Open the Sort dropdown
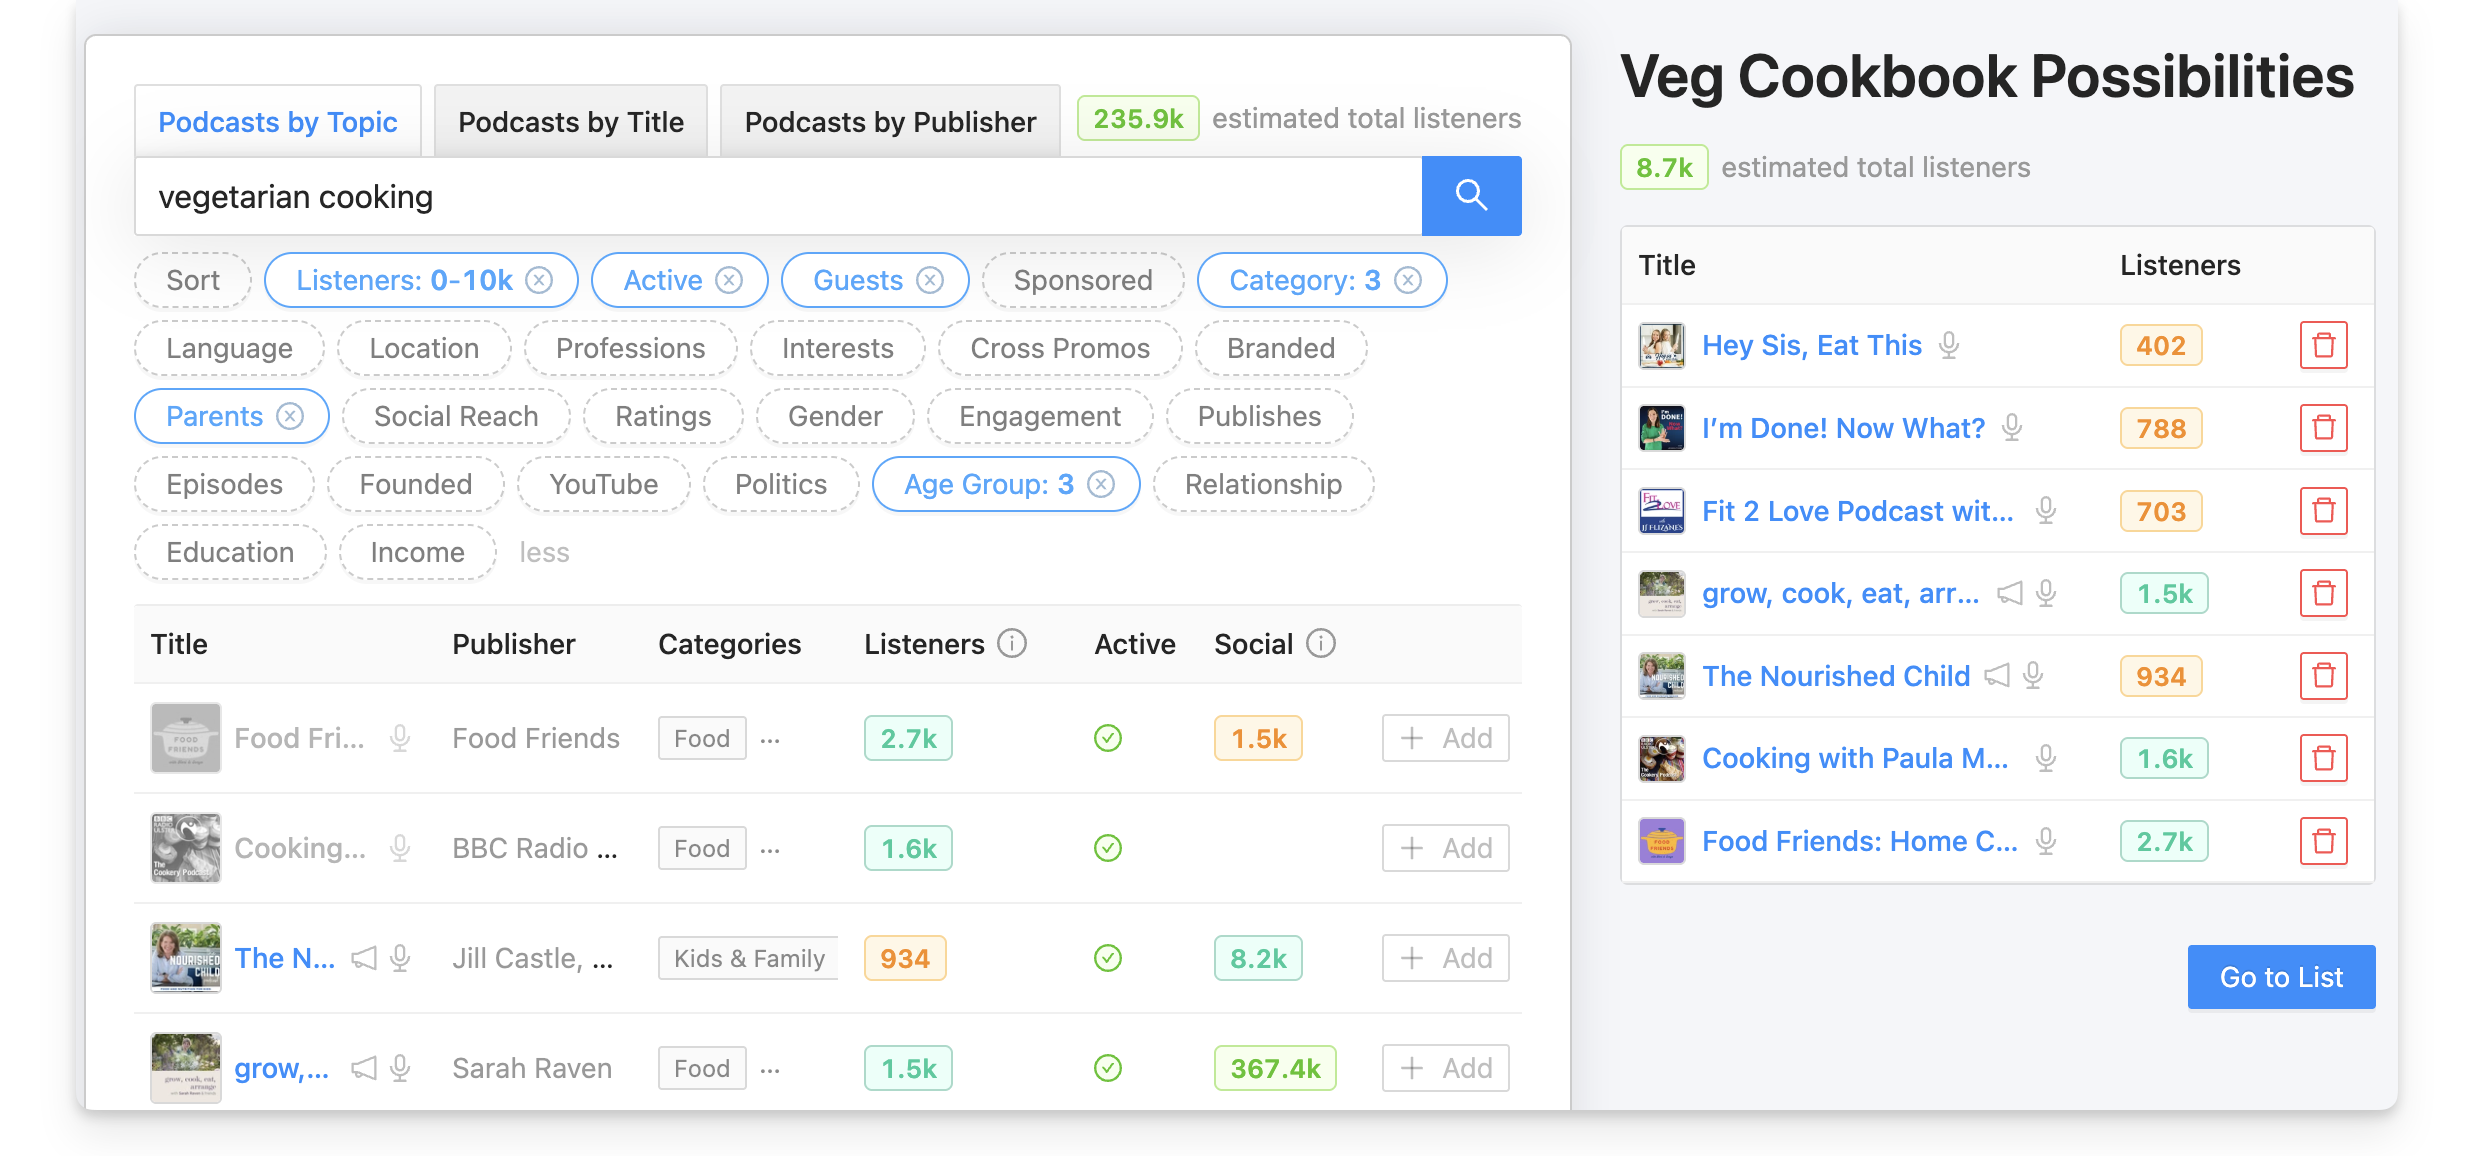This screenshot has width=2474, height=1156. click(x=192, y=280)
